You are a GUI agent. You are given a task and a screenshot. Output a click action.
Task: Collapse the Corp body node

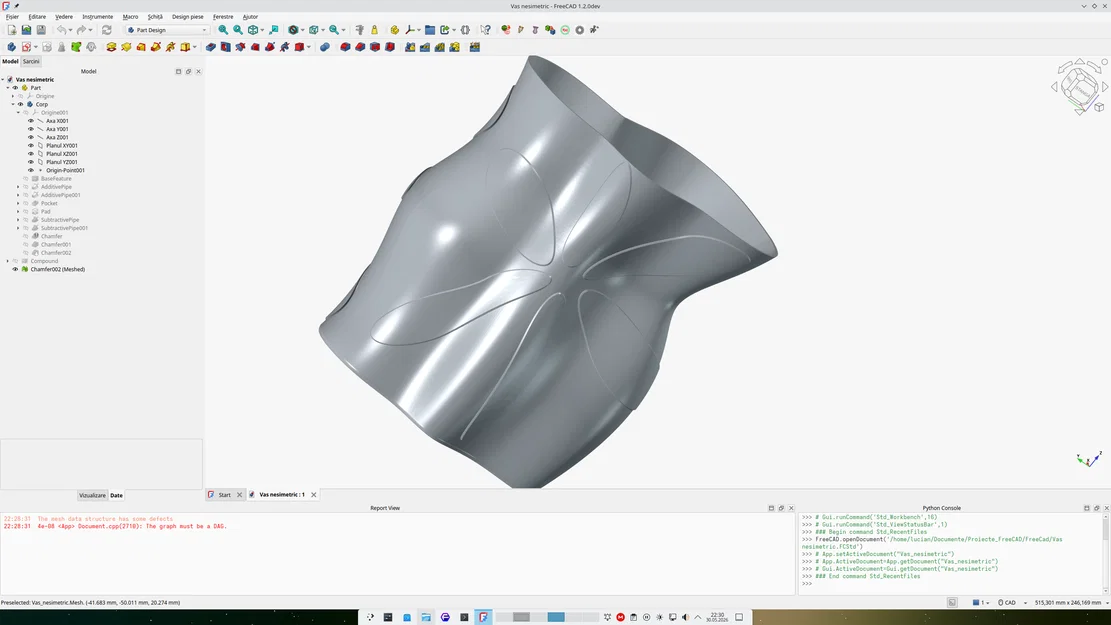click(x=13, y=104)
